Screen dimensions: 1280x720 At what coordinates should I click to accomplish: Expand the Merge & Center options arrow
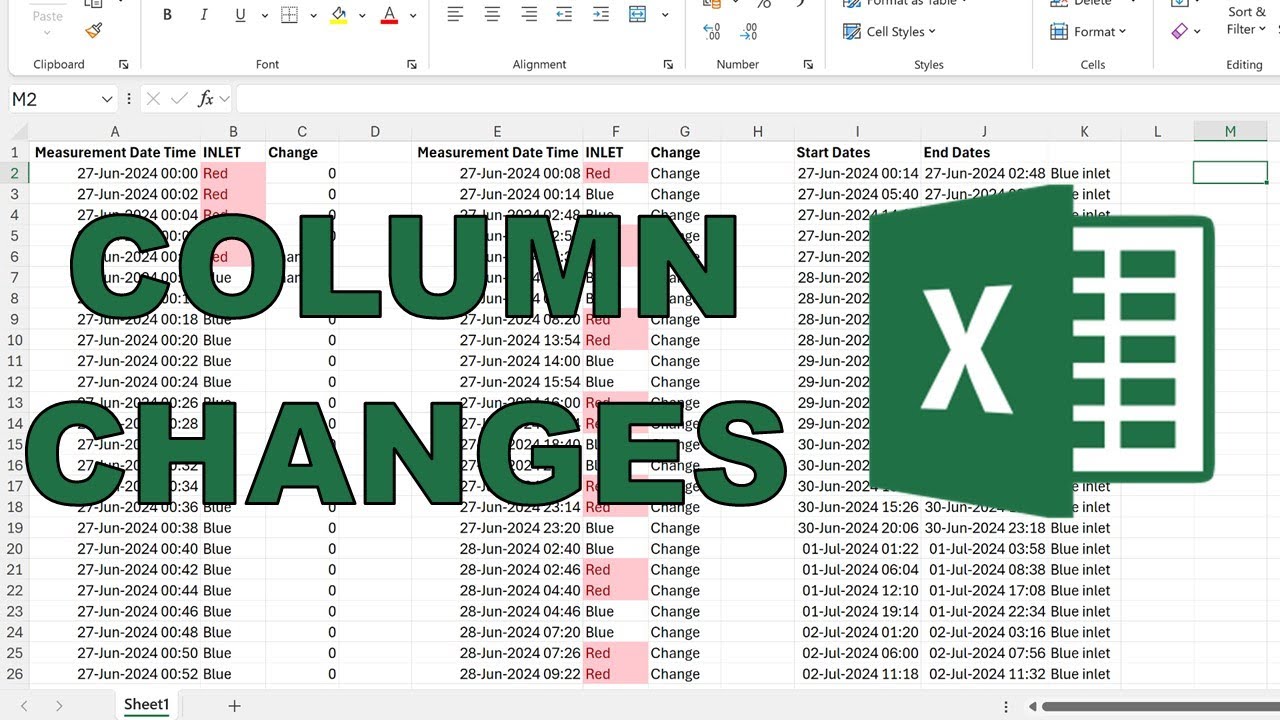pyautogui.click(x=664, y=15)
